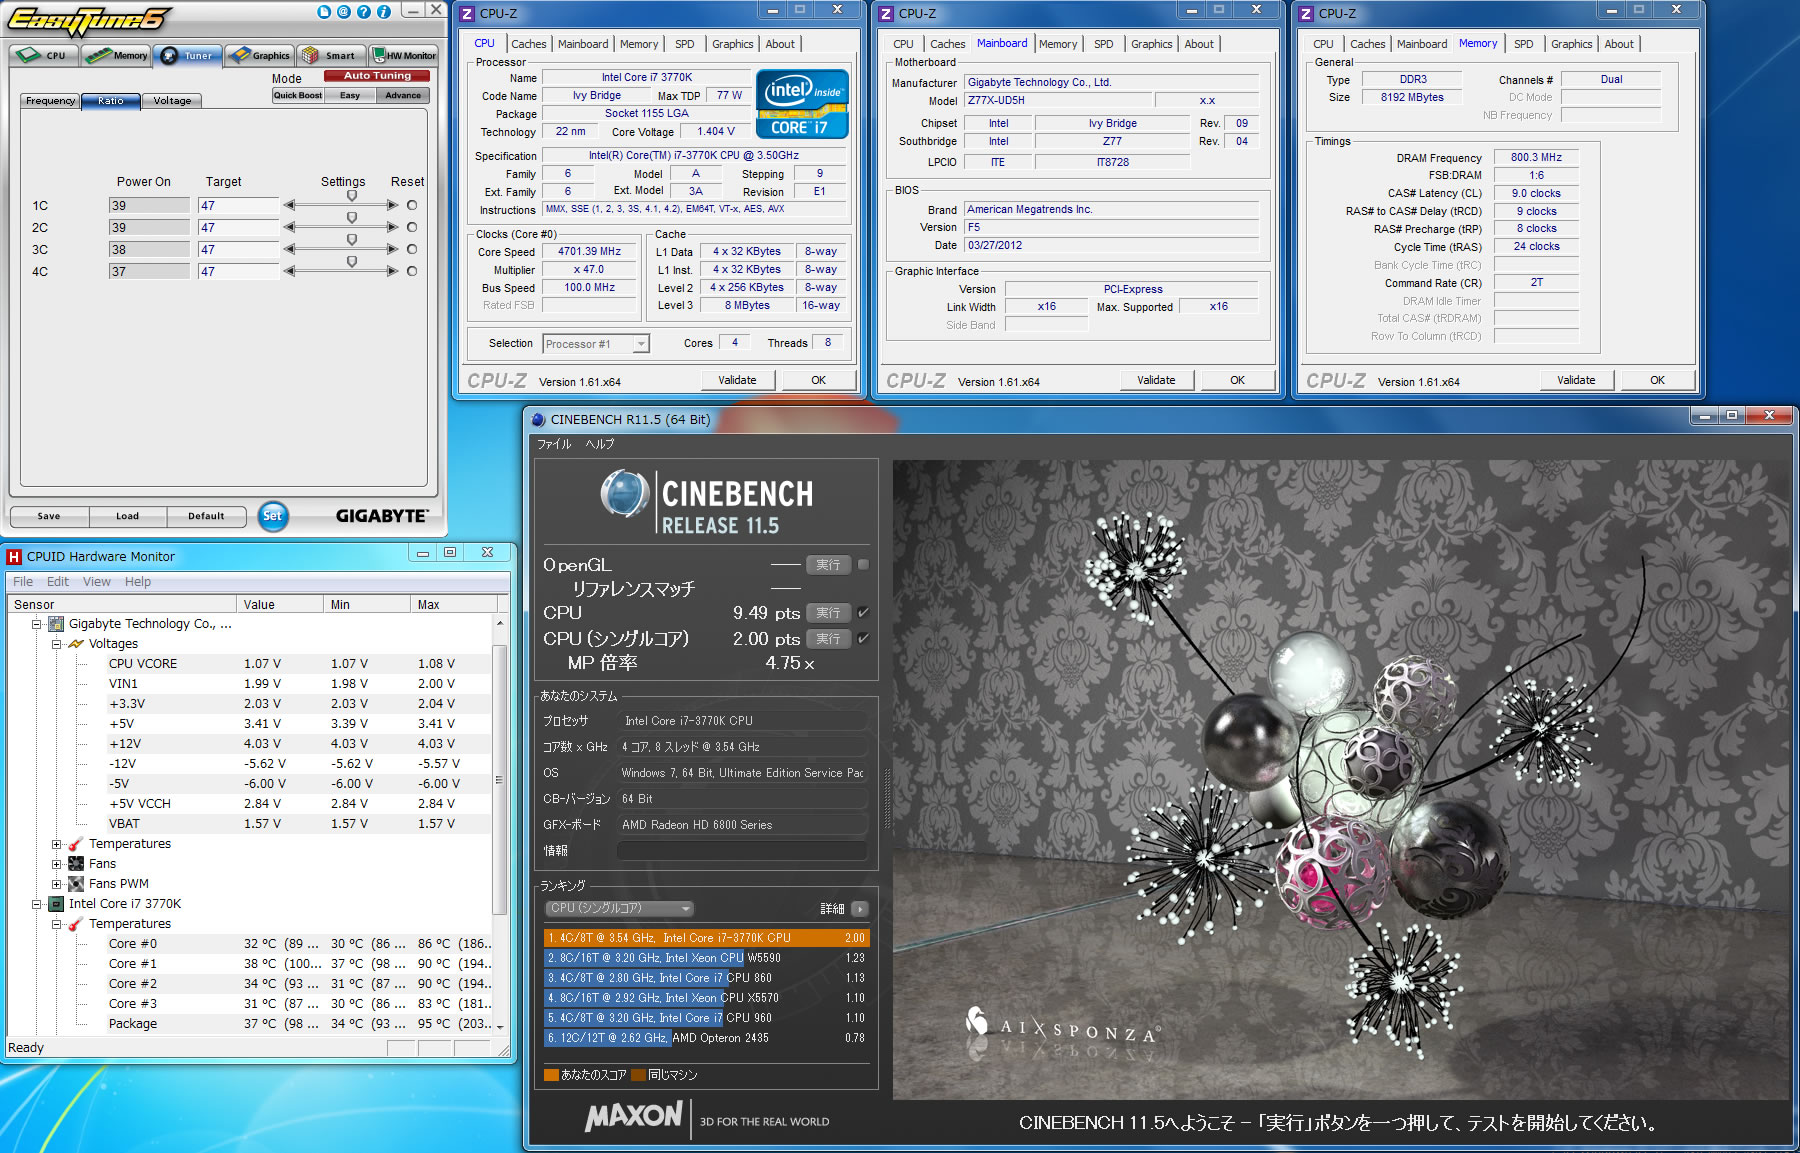The image size is (1800, 1153).
Task: Select the 3C Reset radio button
Action: [412, 249]
